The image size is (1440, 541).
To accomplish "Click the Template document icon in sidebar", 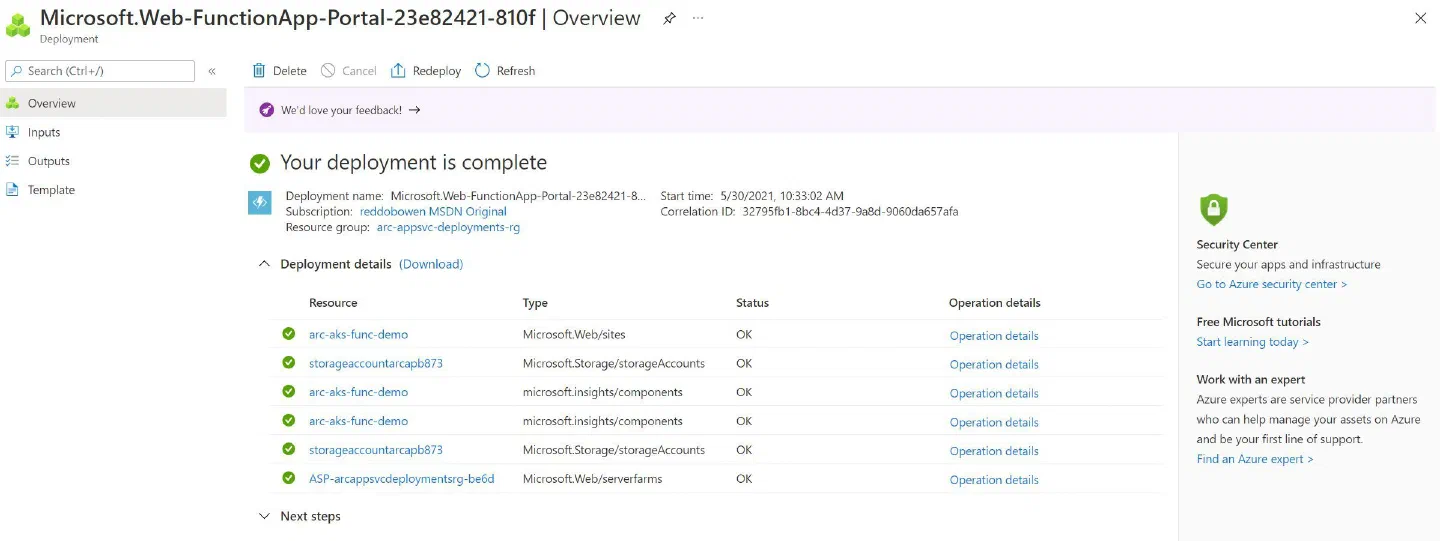I will pyautogui.click(x=12, y=190).
